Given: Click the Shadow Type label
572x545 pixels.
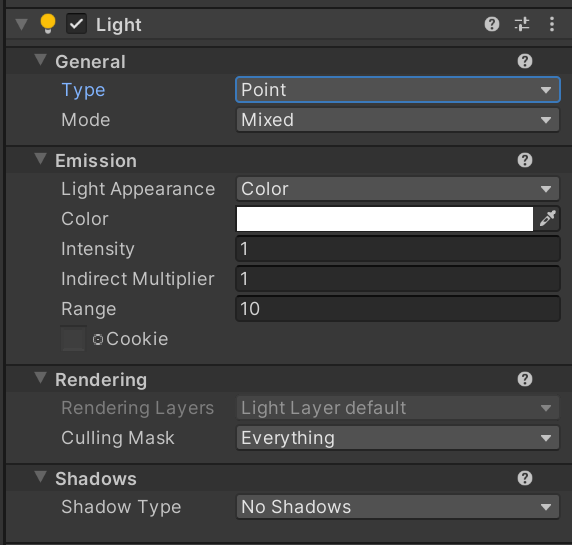Looking at the screenshot, I should pos(121,507).
